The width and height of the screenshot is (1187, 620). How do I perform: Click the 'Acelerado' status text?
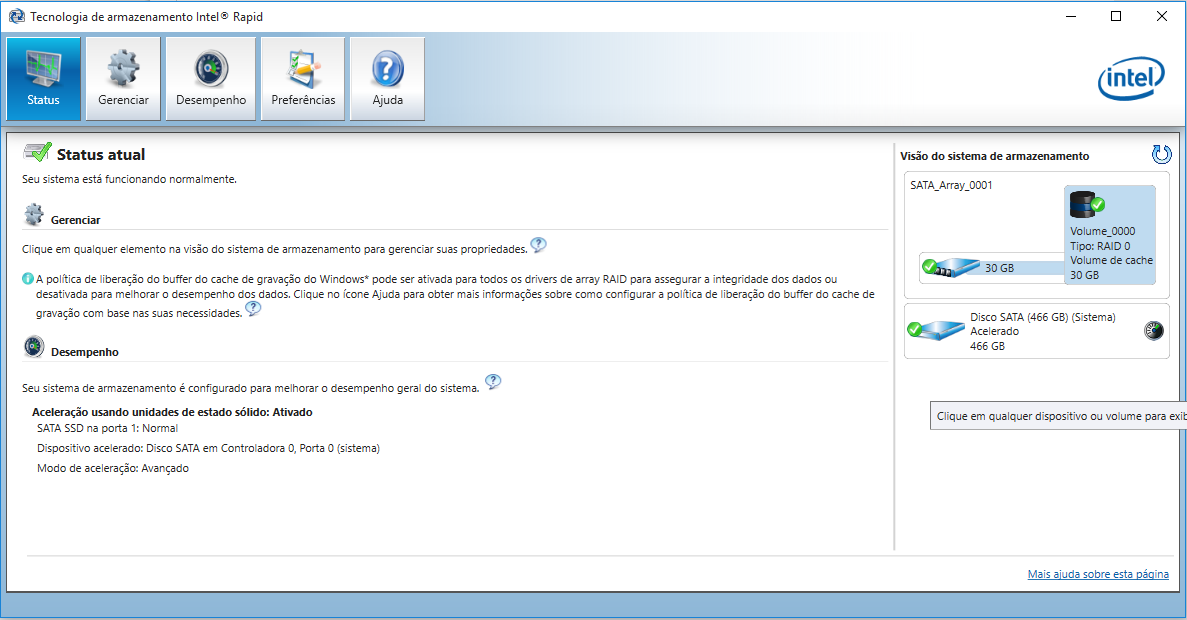point(995,331)
